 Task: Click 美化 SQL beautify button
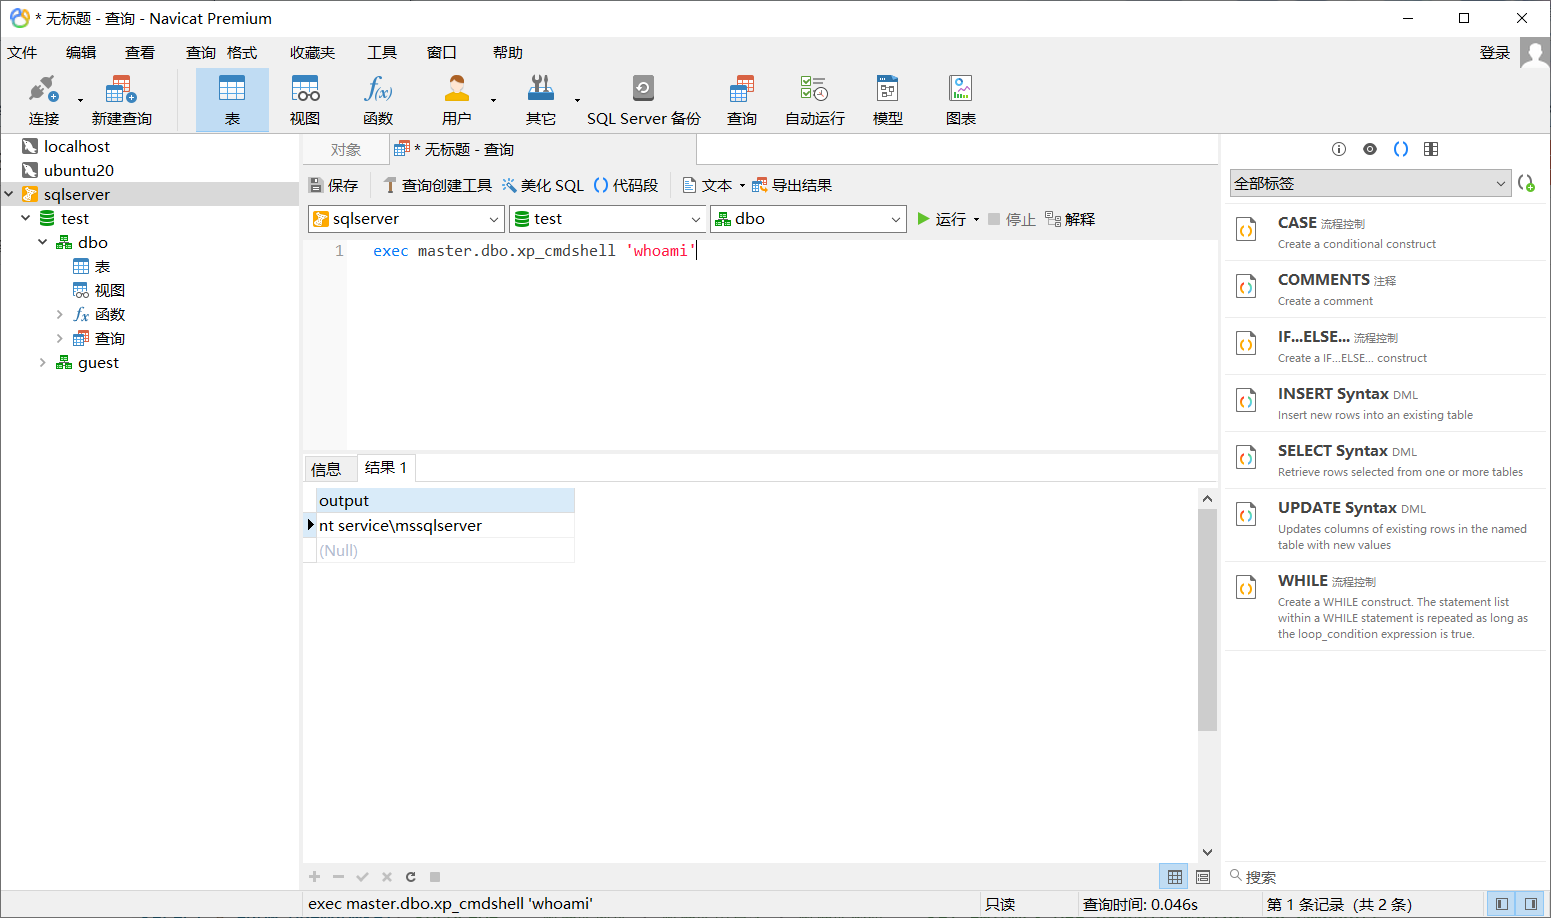[x=543, y=185]
